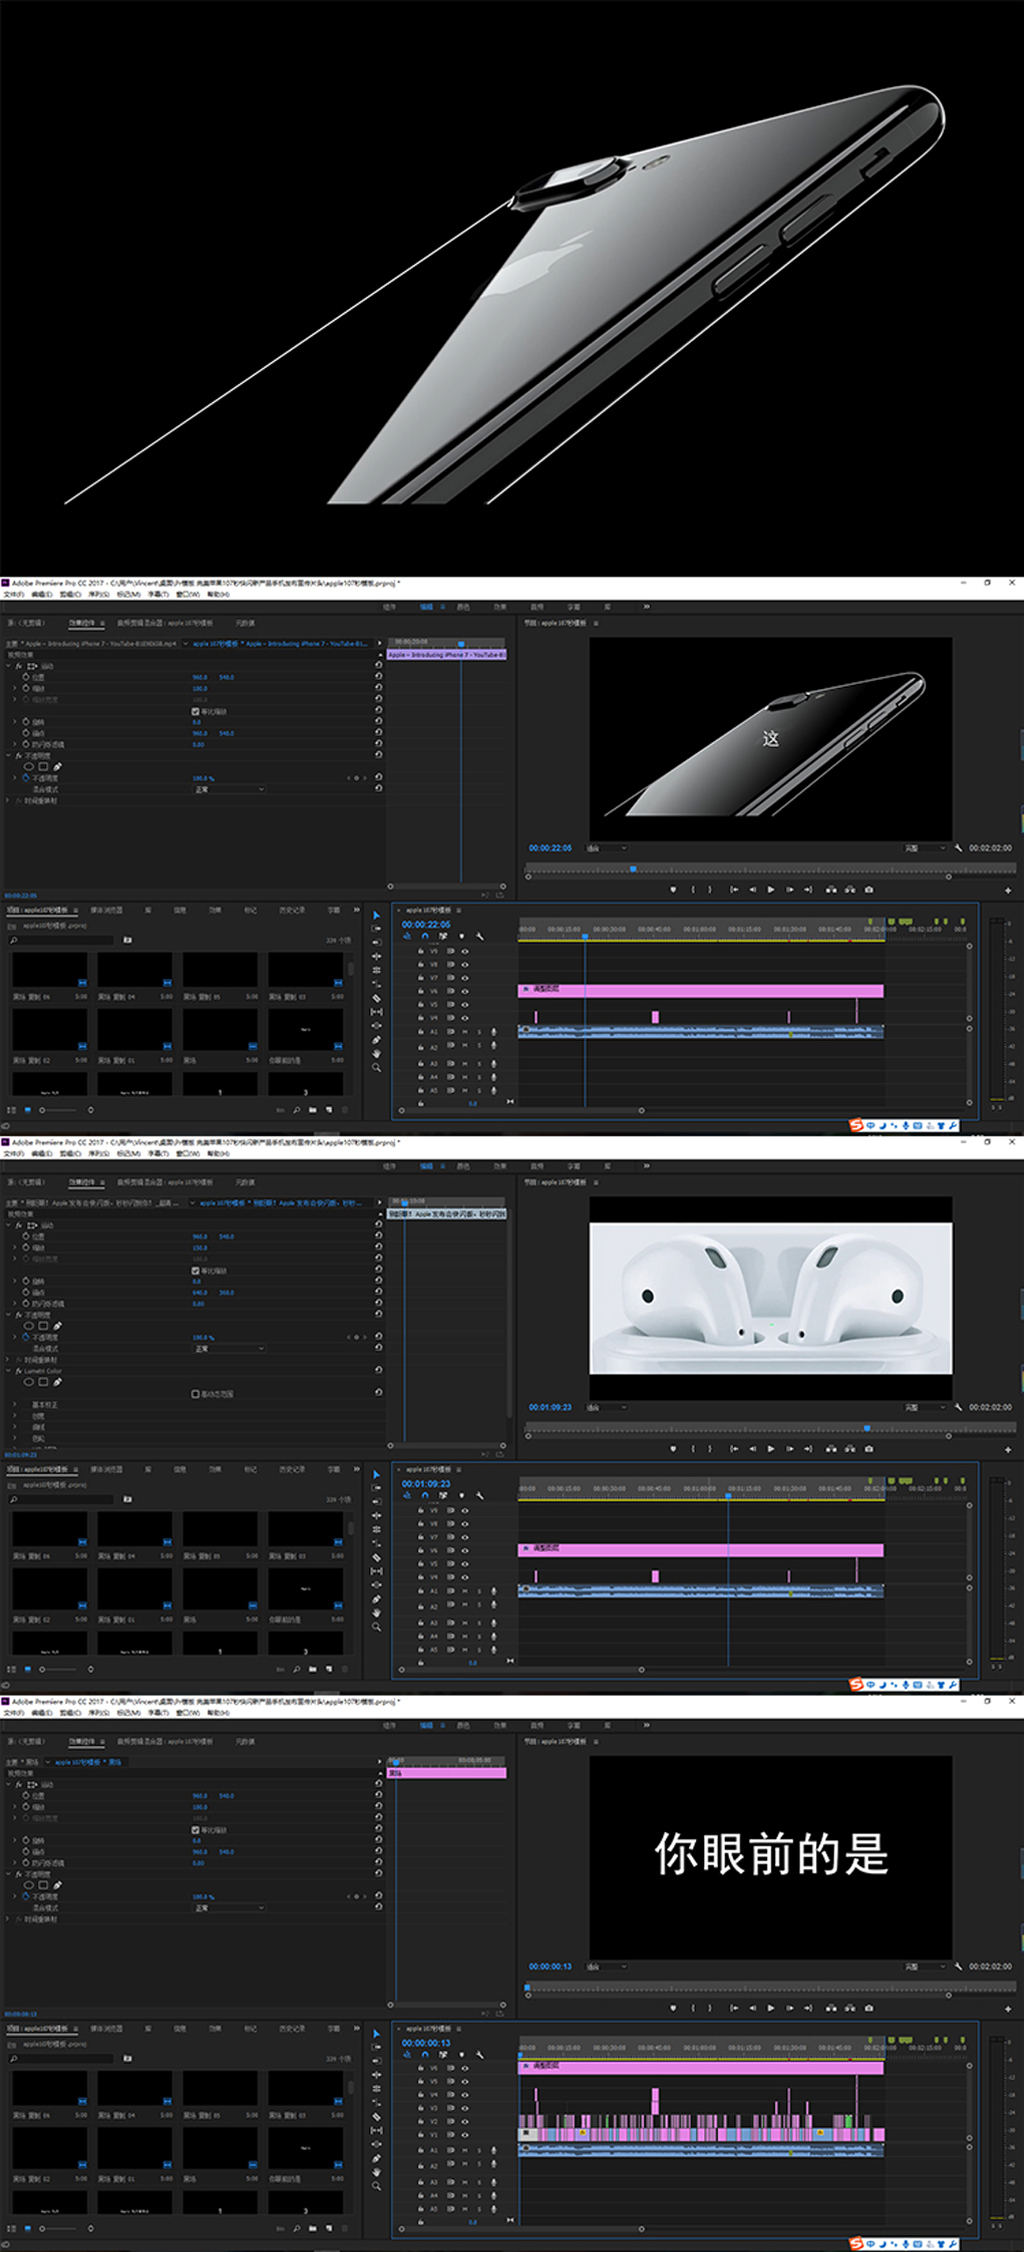Choose the Pen tool in the iPhone-preview tools panel
Image resolution: width=1024 pixels, height=2252 pixels.
(x=376, y=1040)
